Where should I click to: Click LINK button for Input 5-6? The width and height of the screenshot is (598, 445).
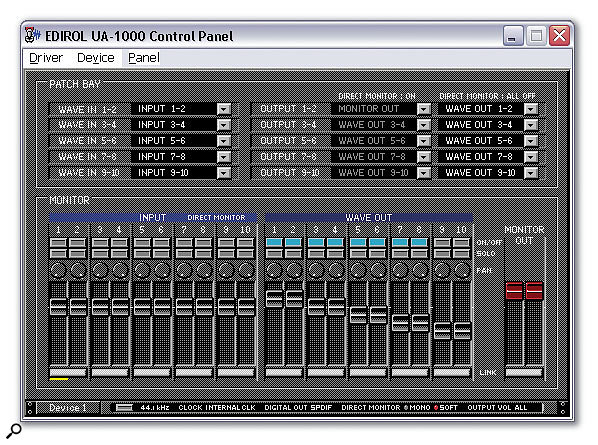152,373
